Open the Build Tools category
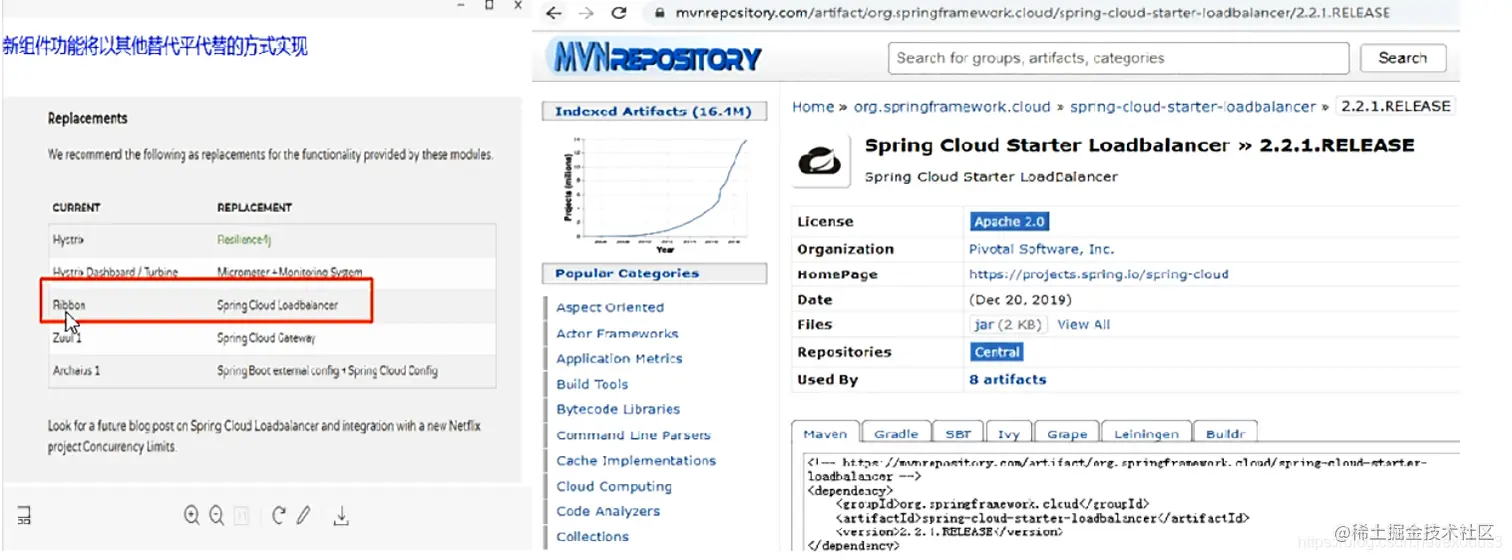 592,384
